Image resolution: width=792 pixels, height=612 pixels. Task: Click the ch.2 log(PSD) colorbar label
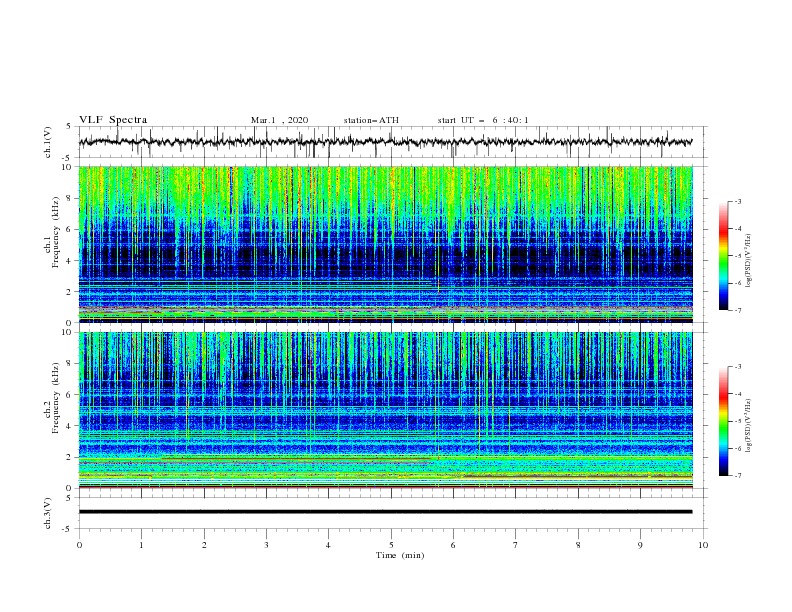pos(748,426)
